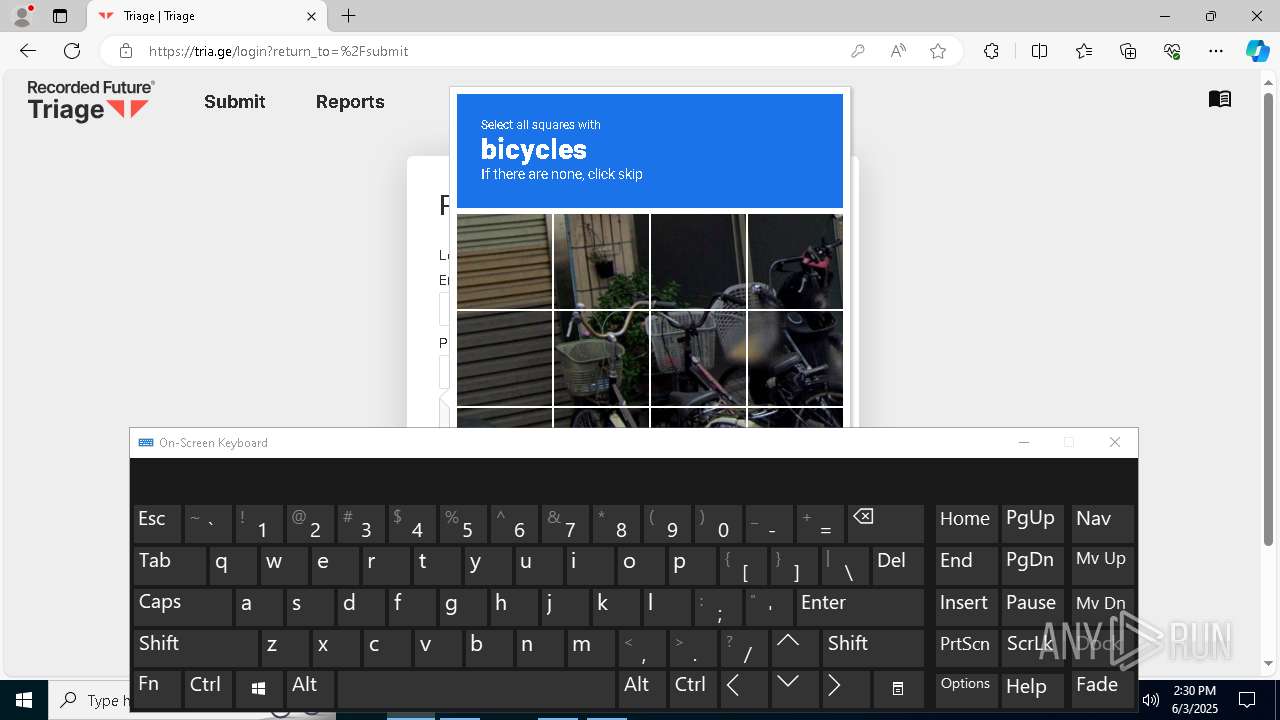Click the Windows logo key on keyboard
1280x720 pixels.
click(258, 688)
